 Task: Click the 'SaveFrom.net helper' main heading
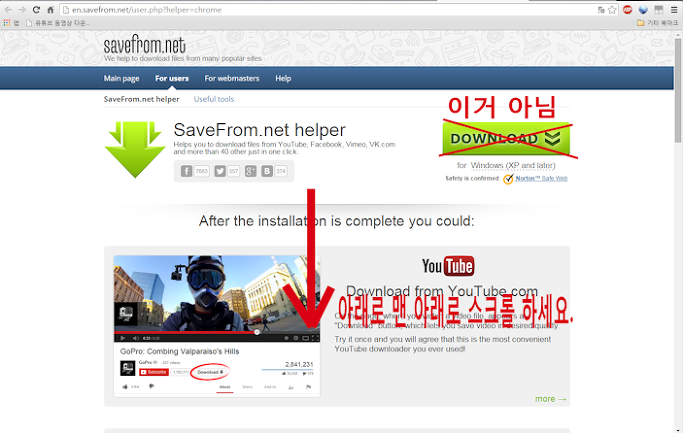coord(259,130)
